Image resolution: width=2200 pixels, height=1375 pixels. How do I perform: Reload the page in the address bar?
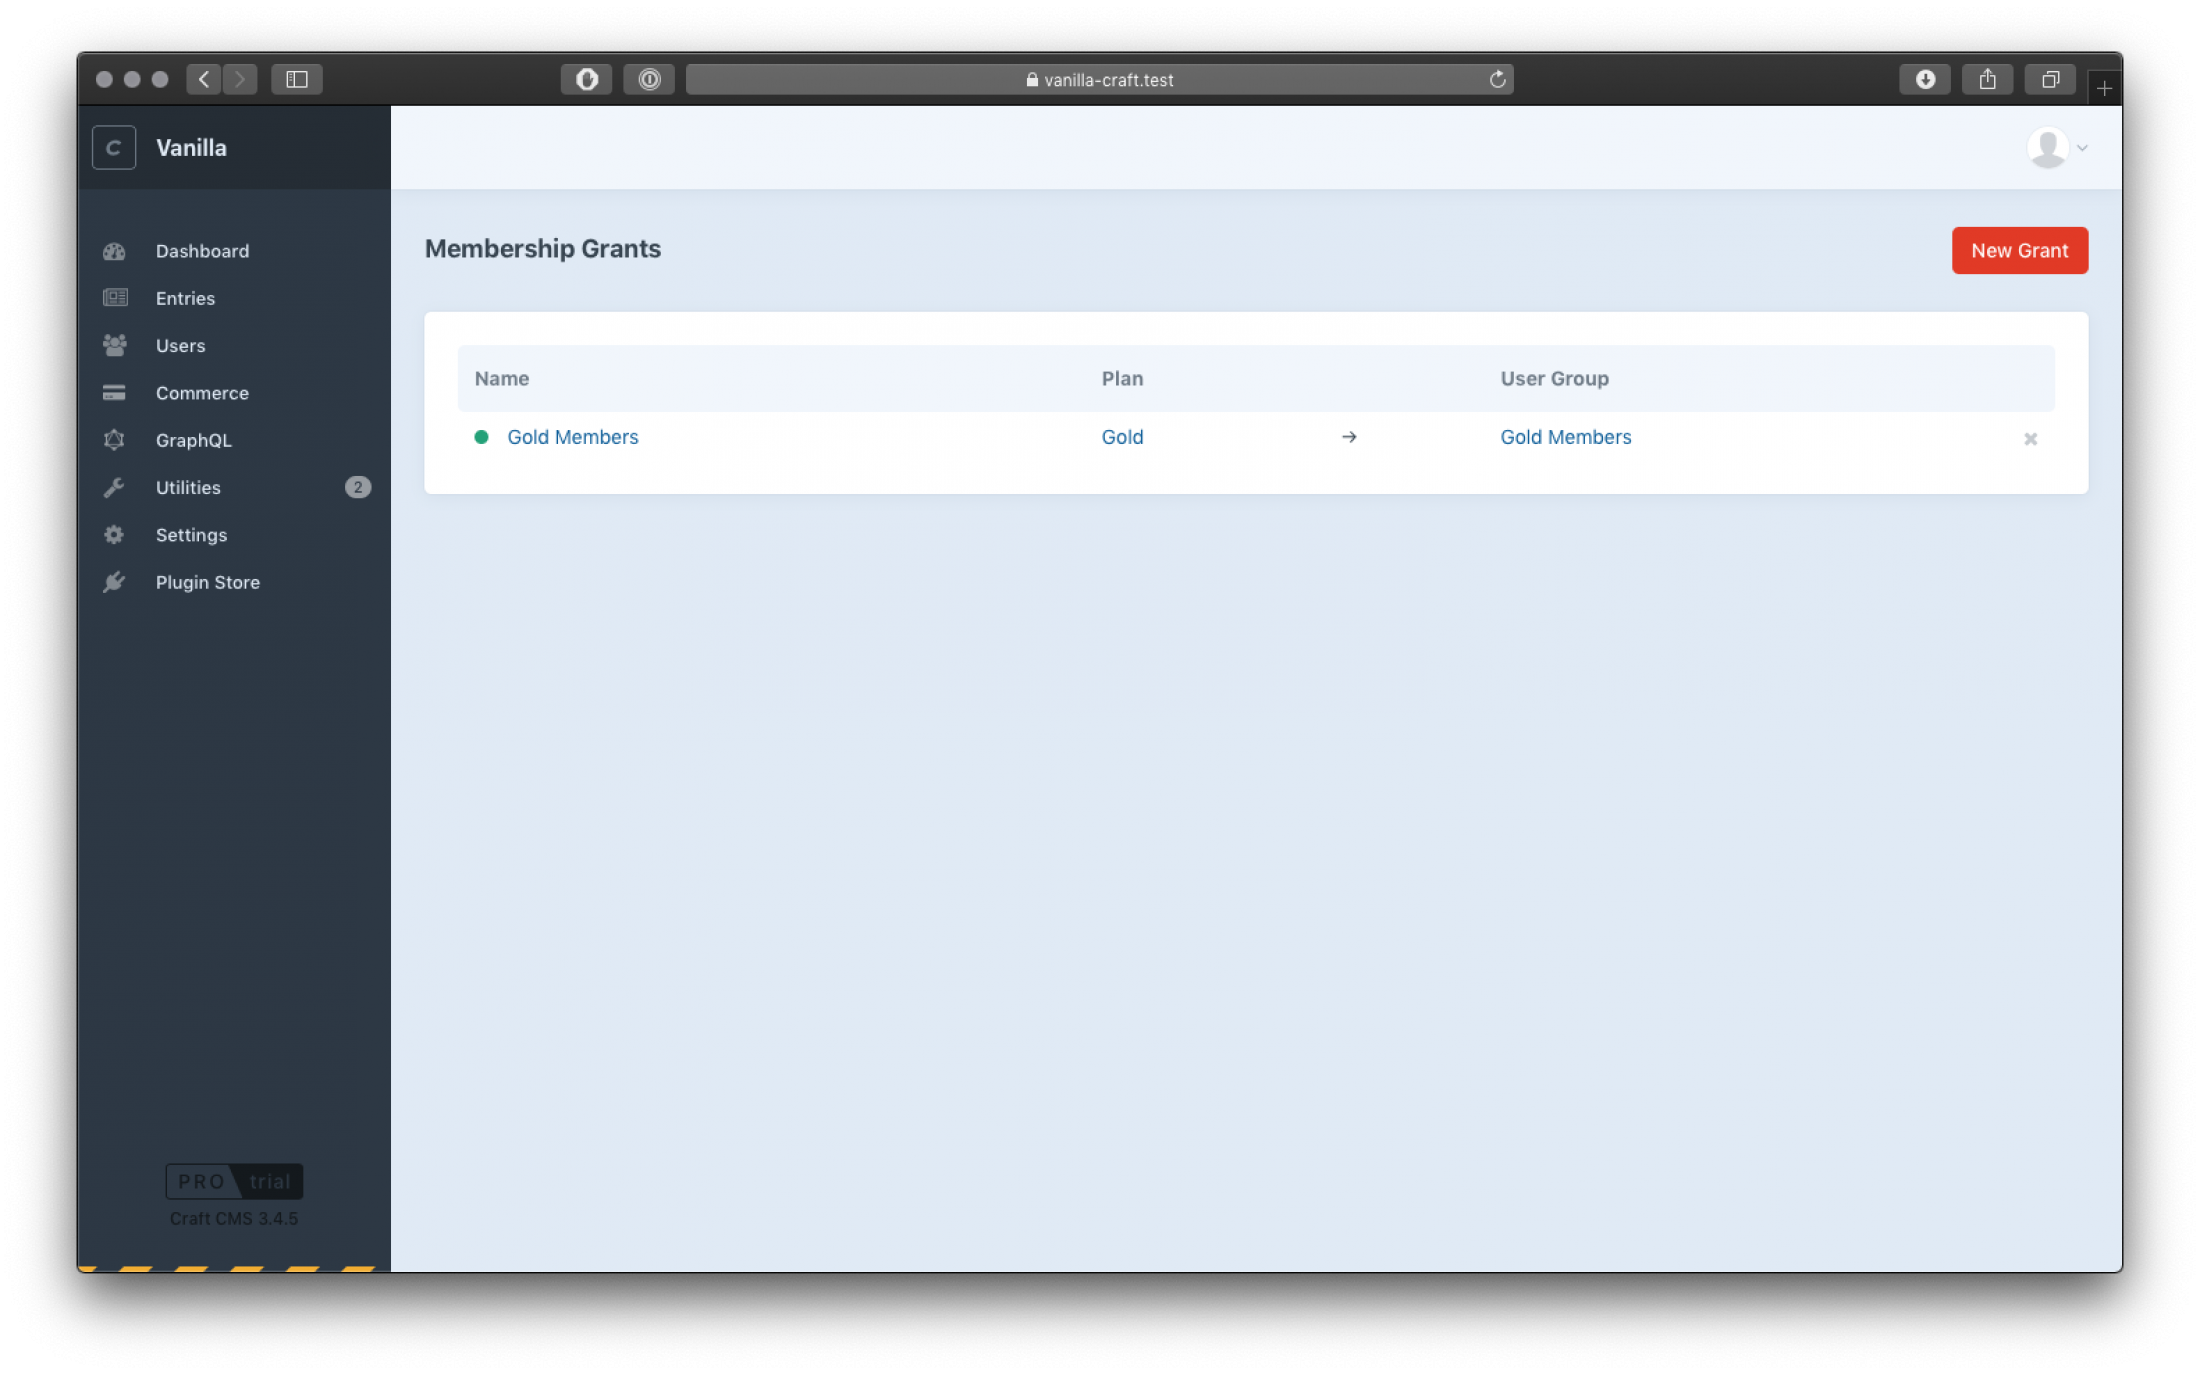coord(1497,80)
